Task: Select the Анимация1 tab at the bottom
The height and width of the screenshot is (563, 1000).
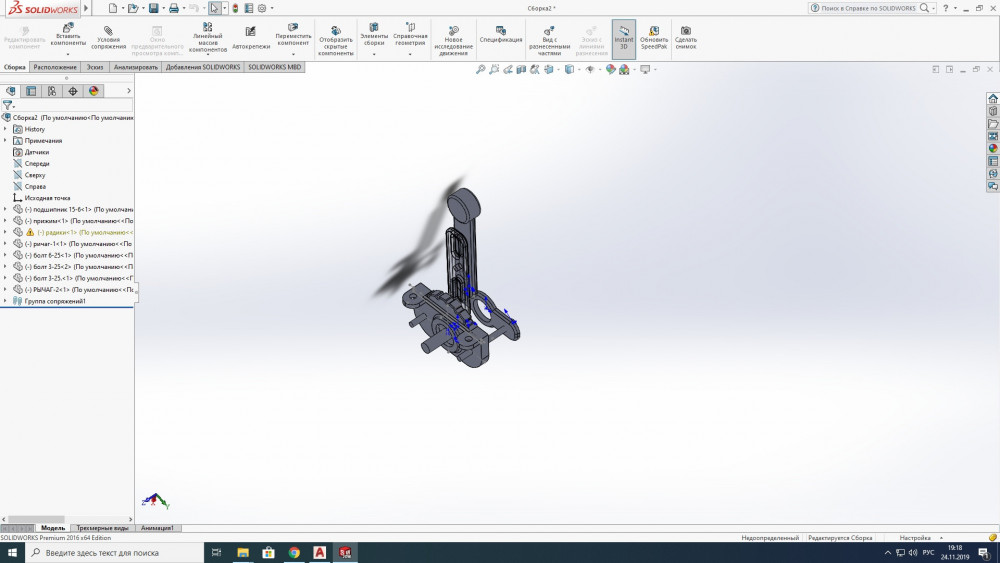Action: tap(157, 528)
